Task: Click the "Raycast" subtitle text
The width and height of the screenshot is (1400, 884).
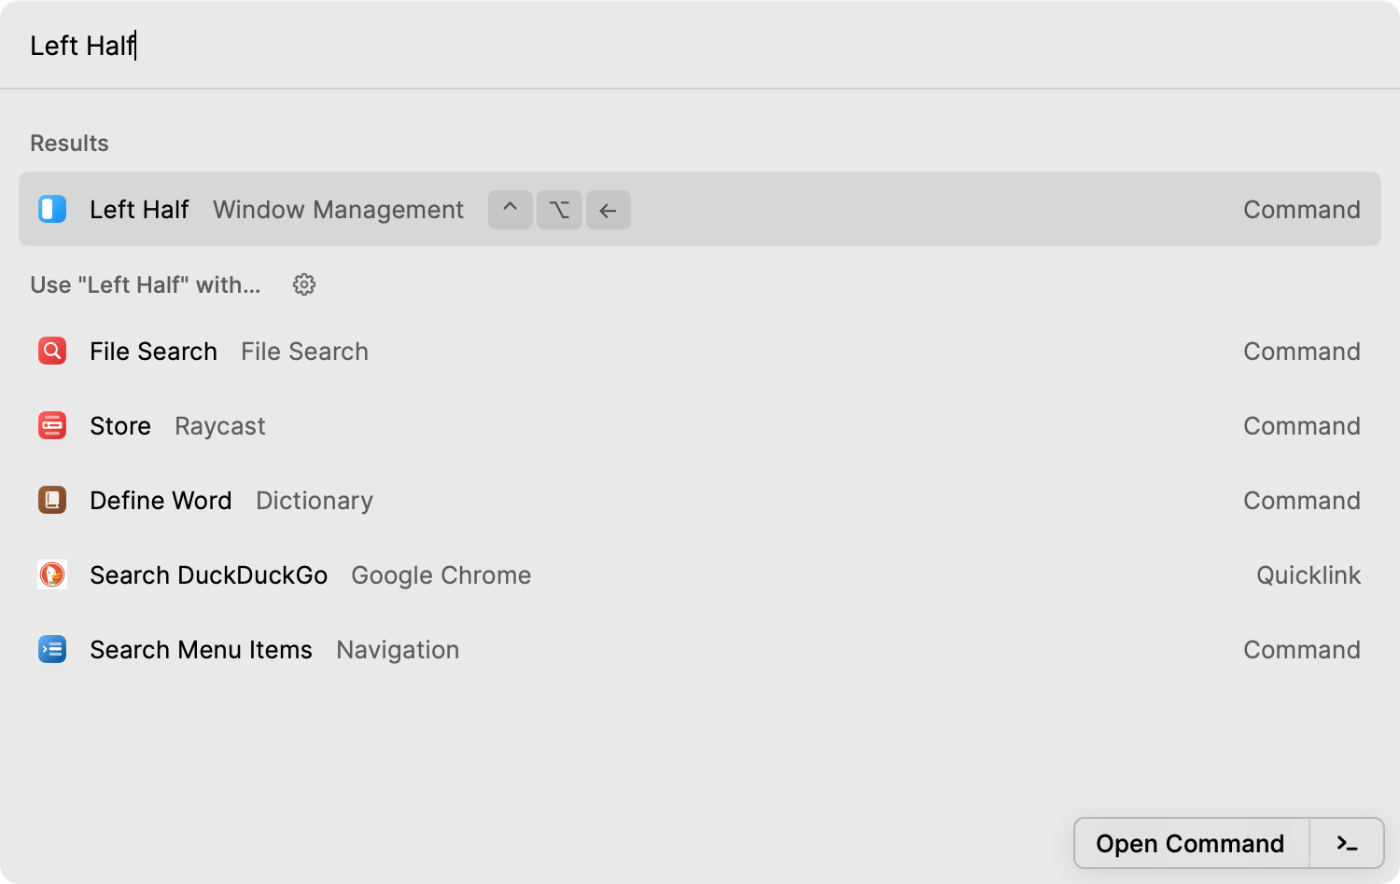Action: 220,427
